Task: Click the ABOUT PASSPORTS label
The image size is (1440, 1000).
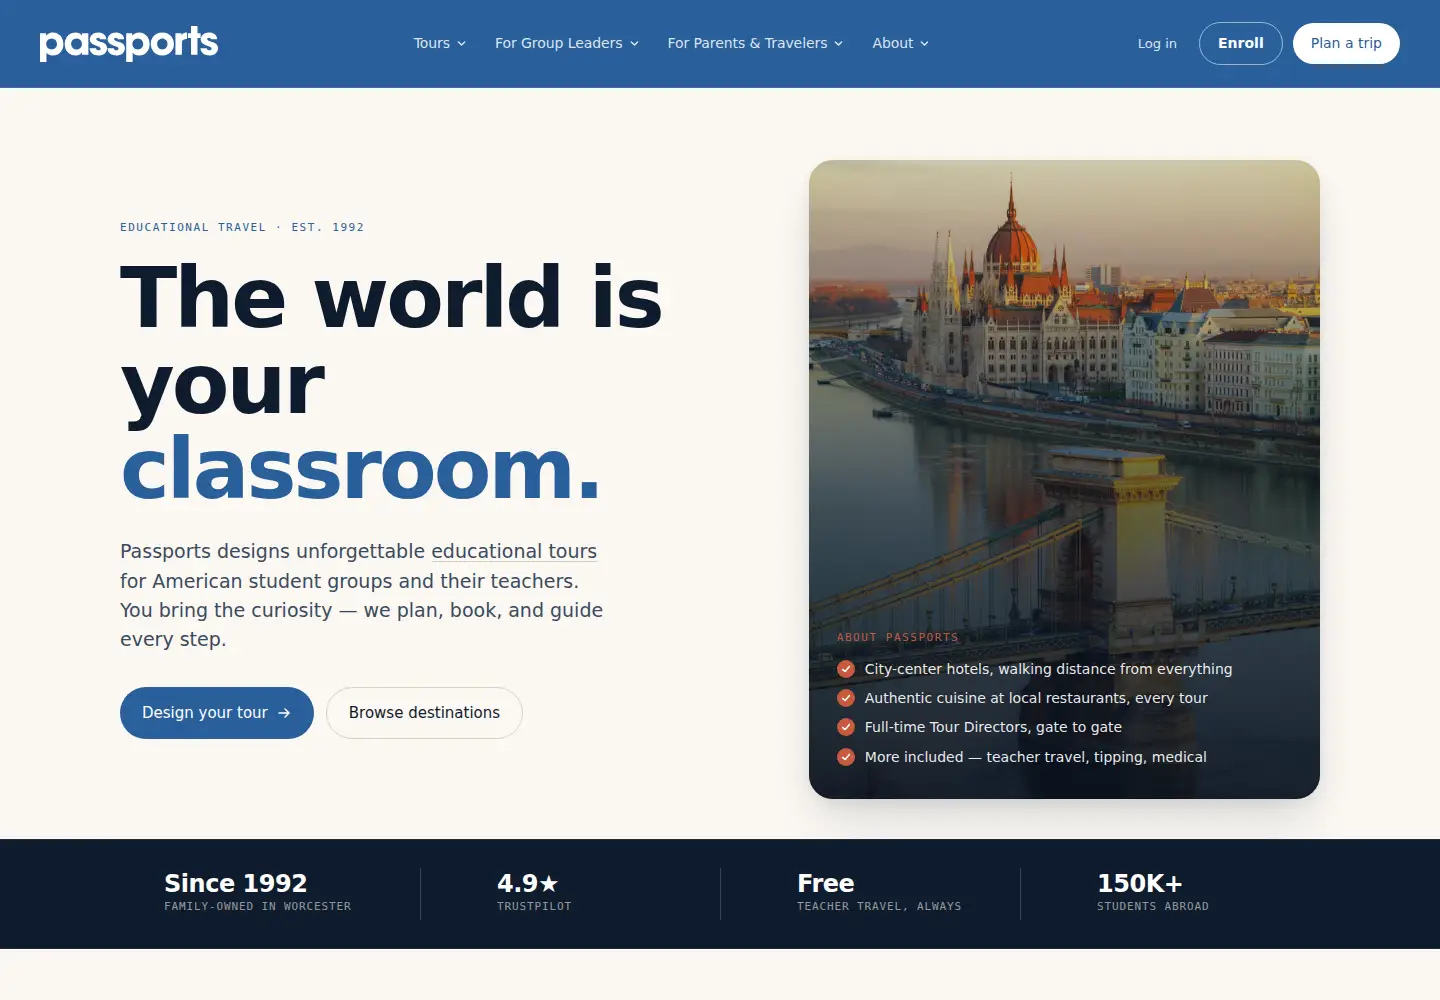Action: point(898,637)
